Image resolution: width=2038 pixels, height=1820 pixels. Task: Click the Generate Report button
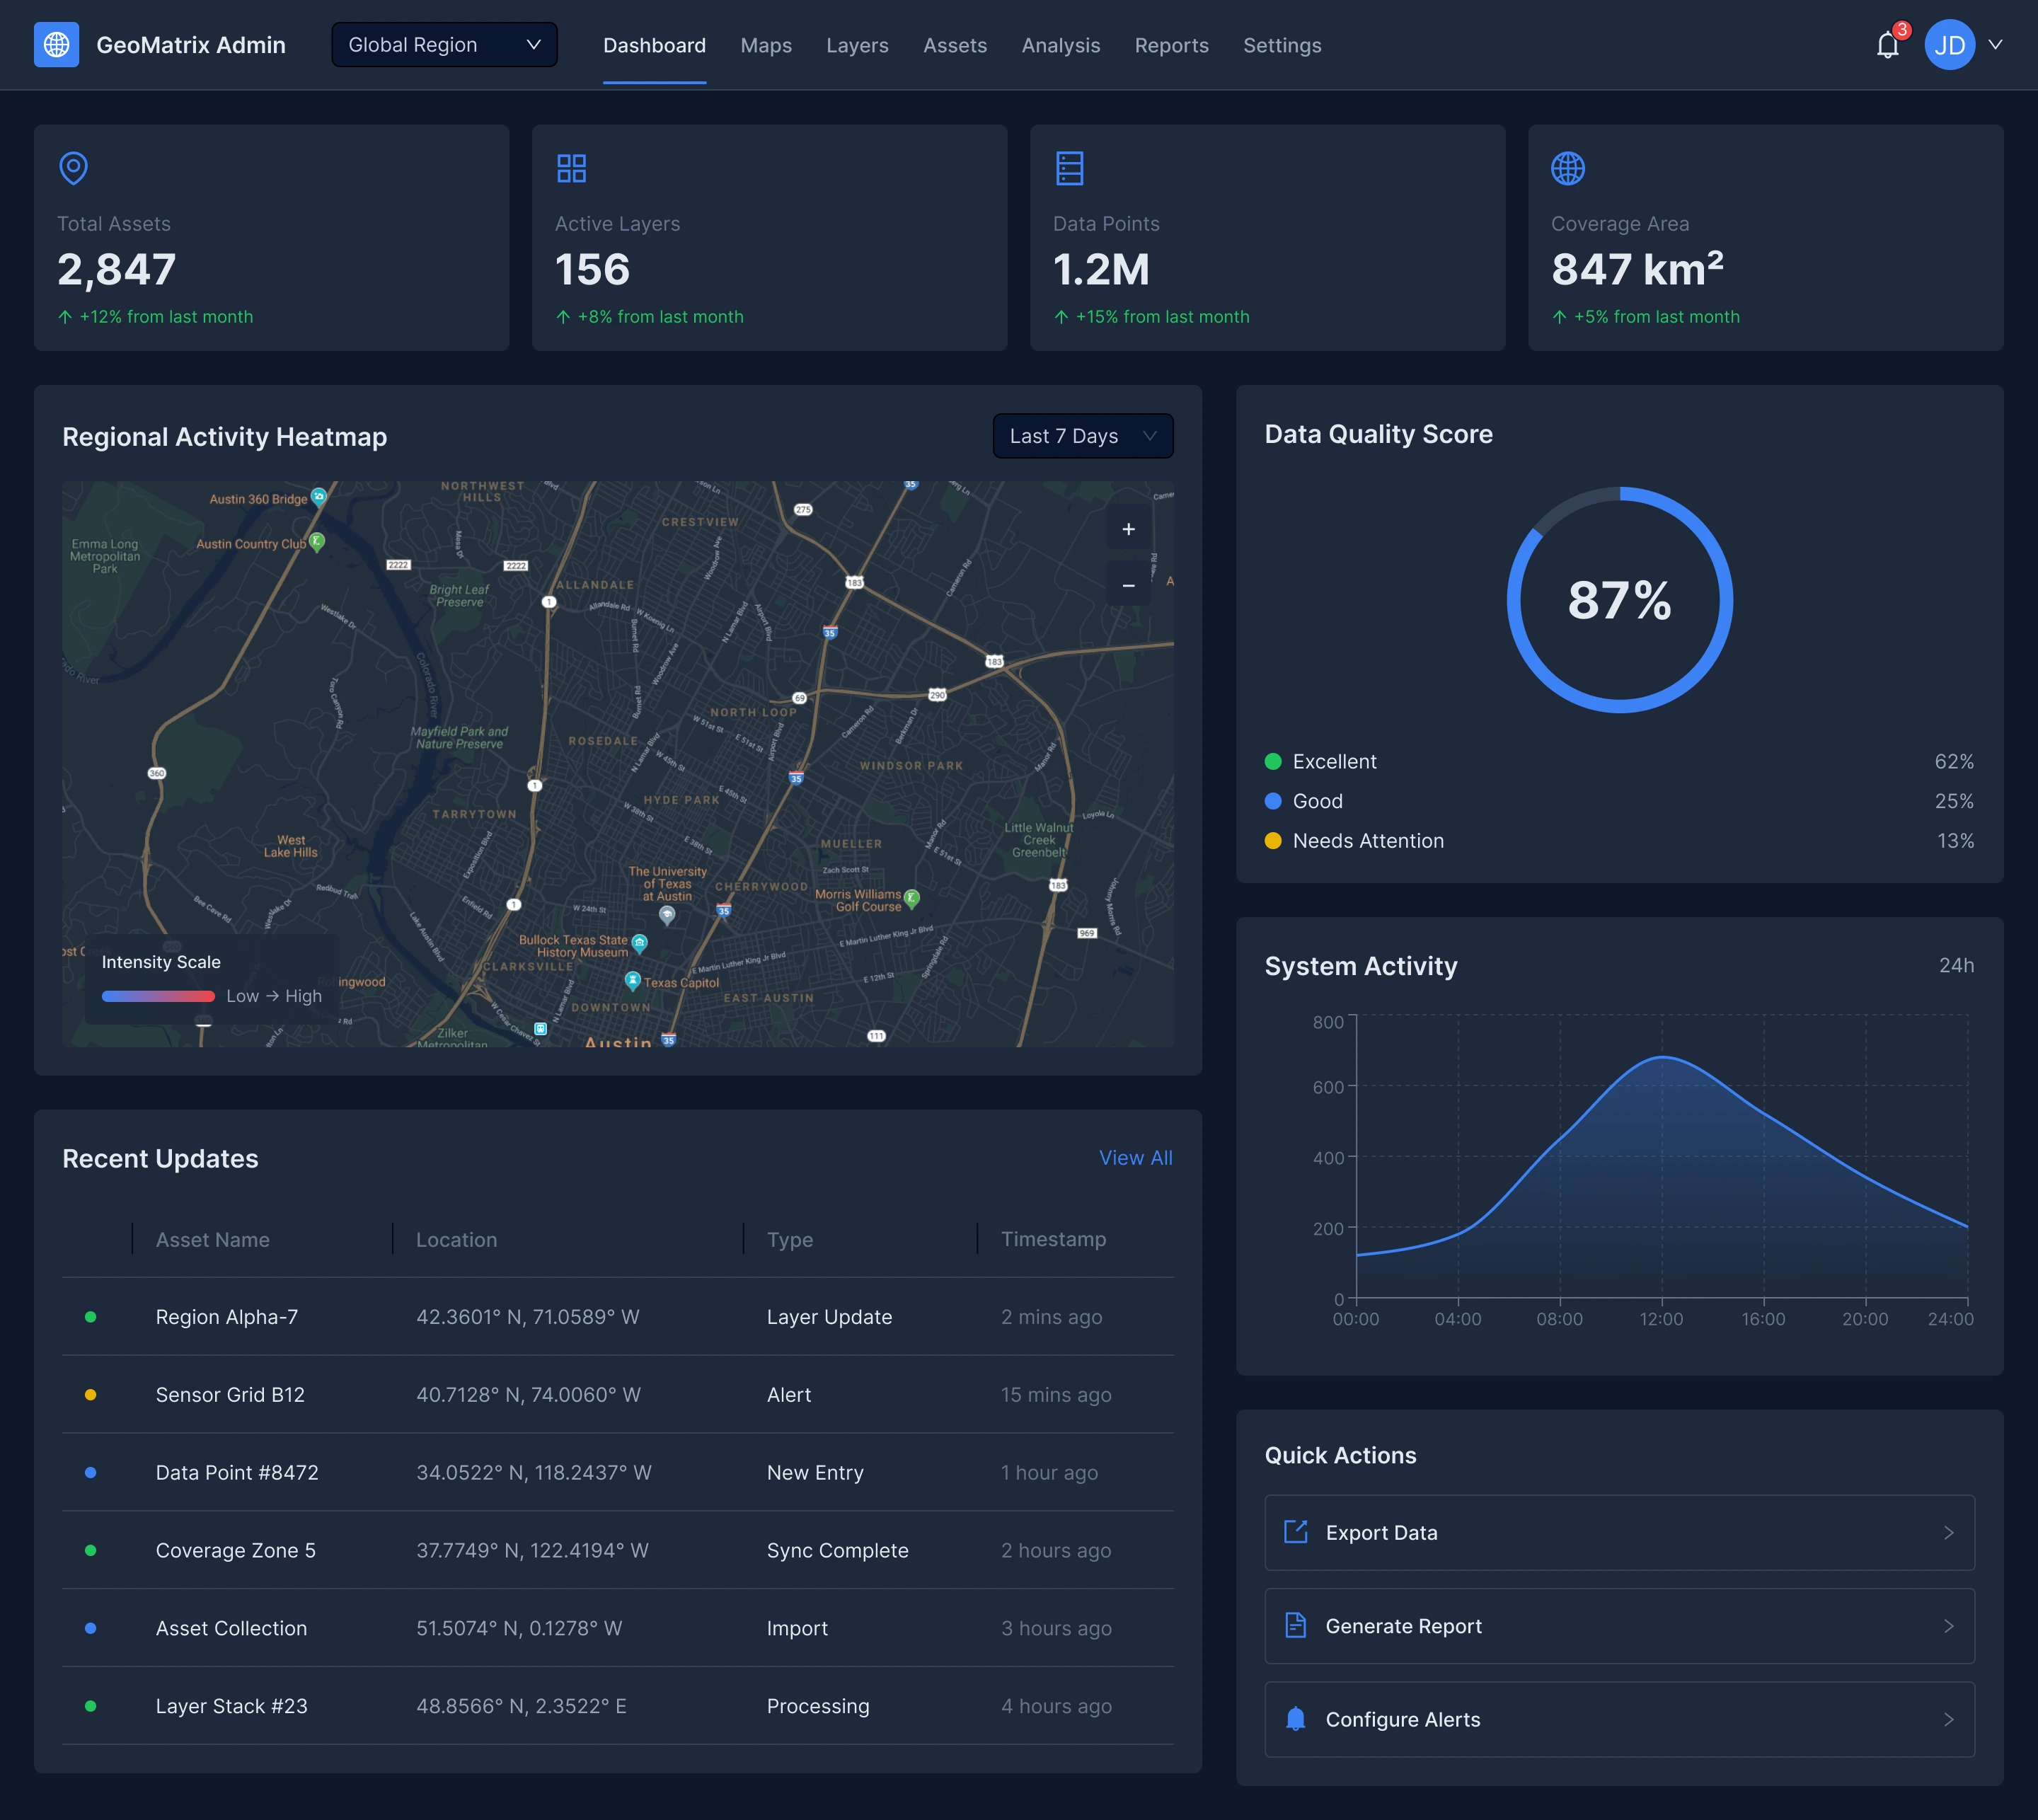tap(1618, 1626)
